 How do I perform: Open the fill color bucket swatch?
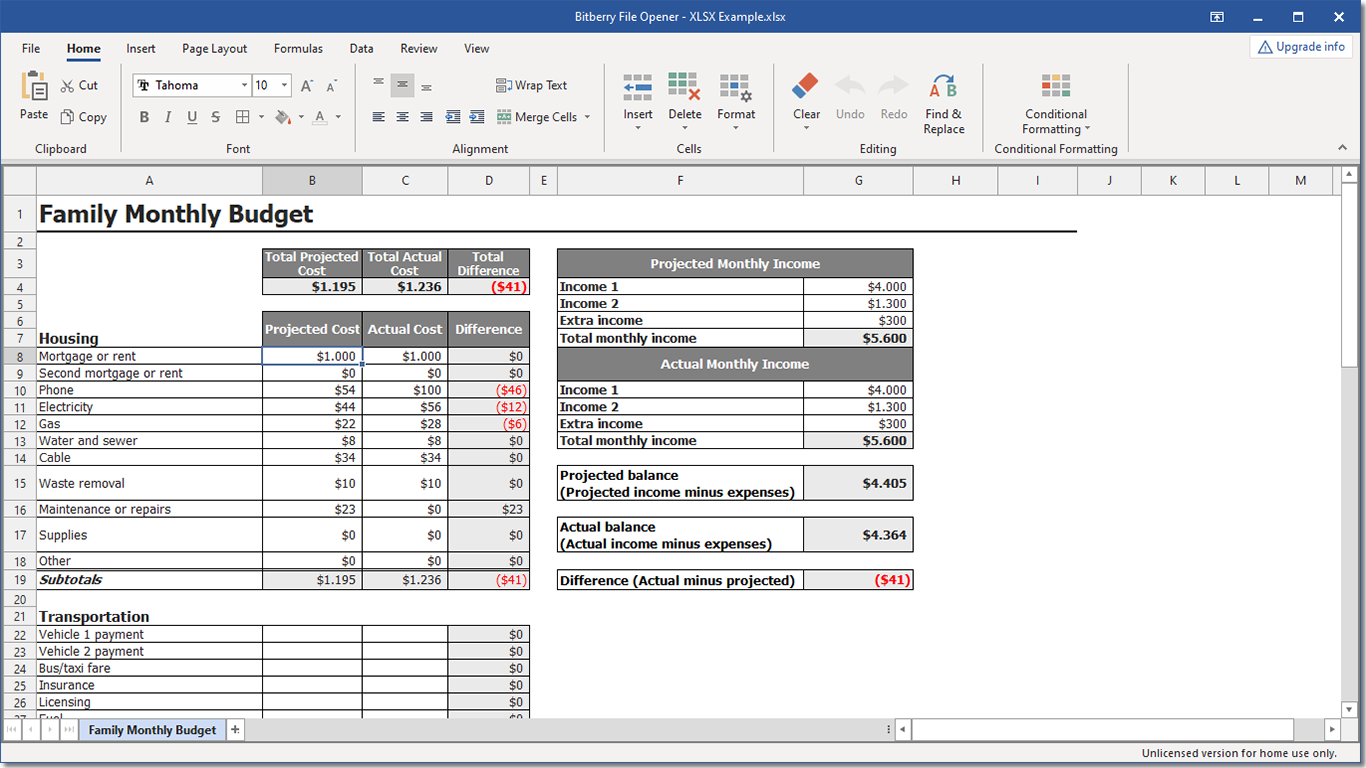click(283, 117)
